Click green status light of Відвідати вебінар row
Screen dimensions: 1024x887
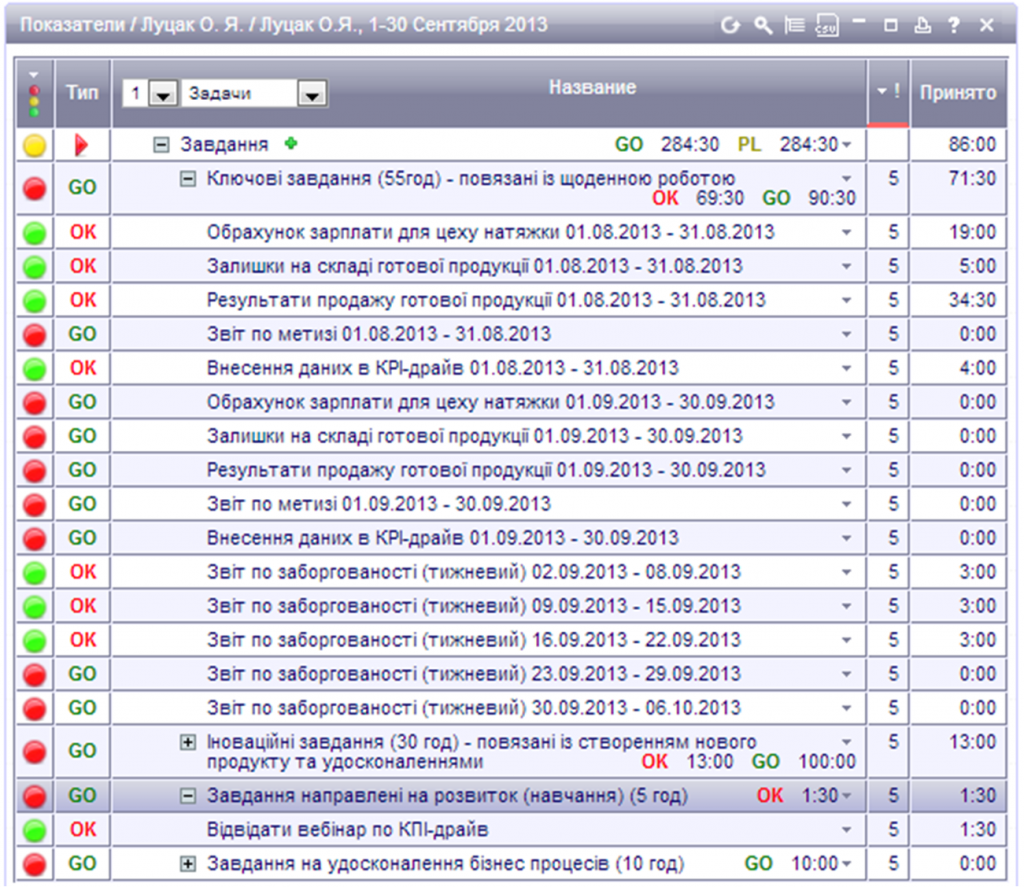pyautogui.click(x=35, y=830)
